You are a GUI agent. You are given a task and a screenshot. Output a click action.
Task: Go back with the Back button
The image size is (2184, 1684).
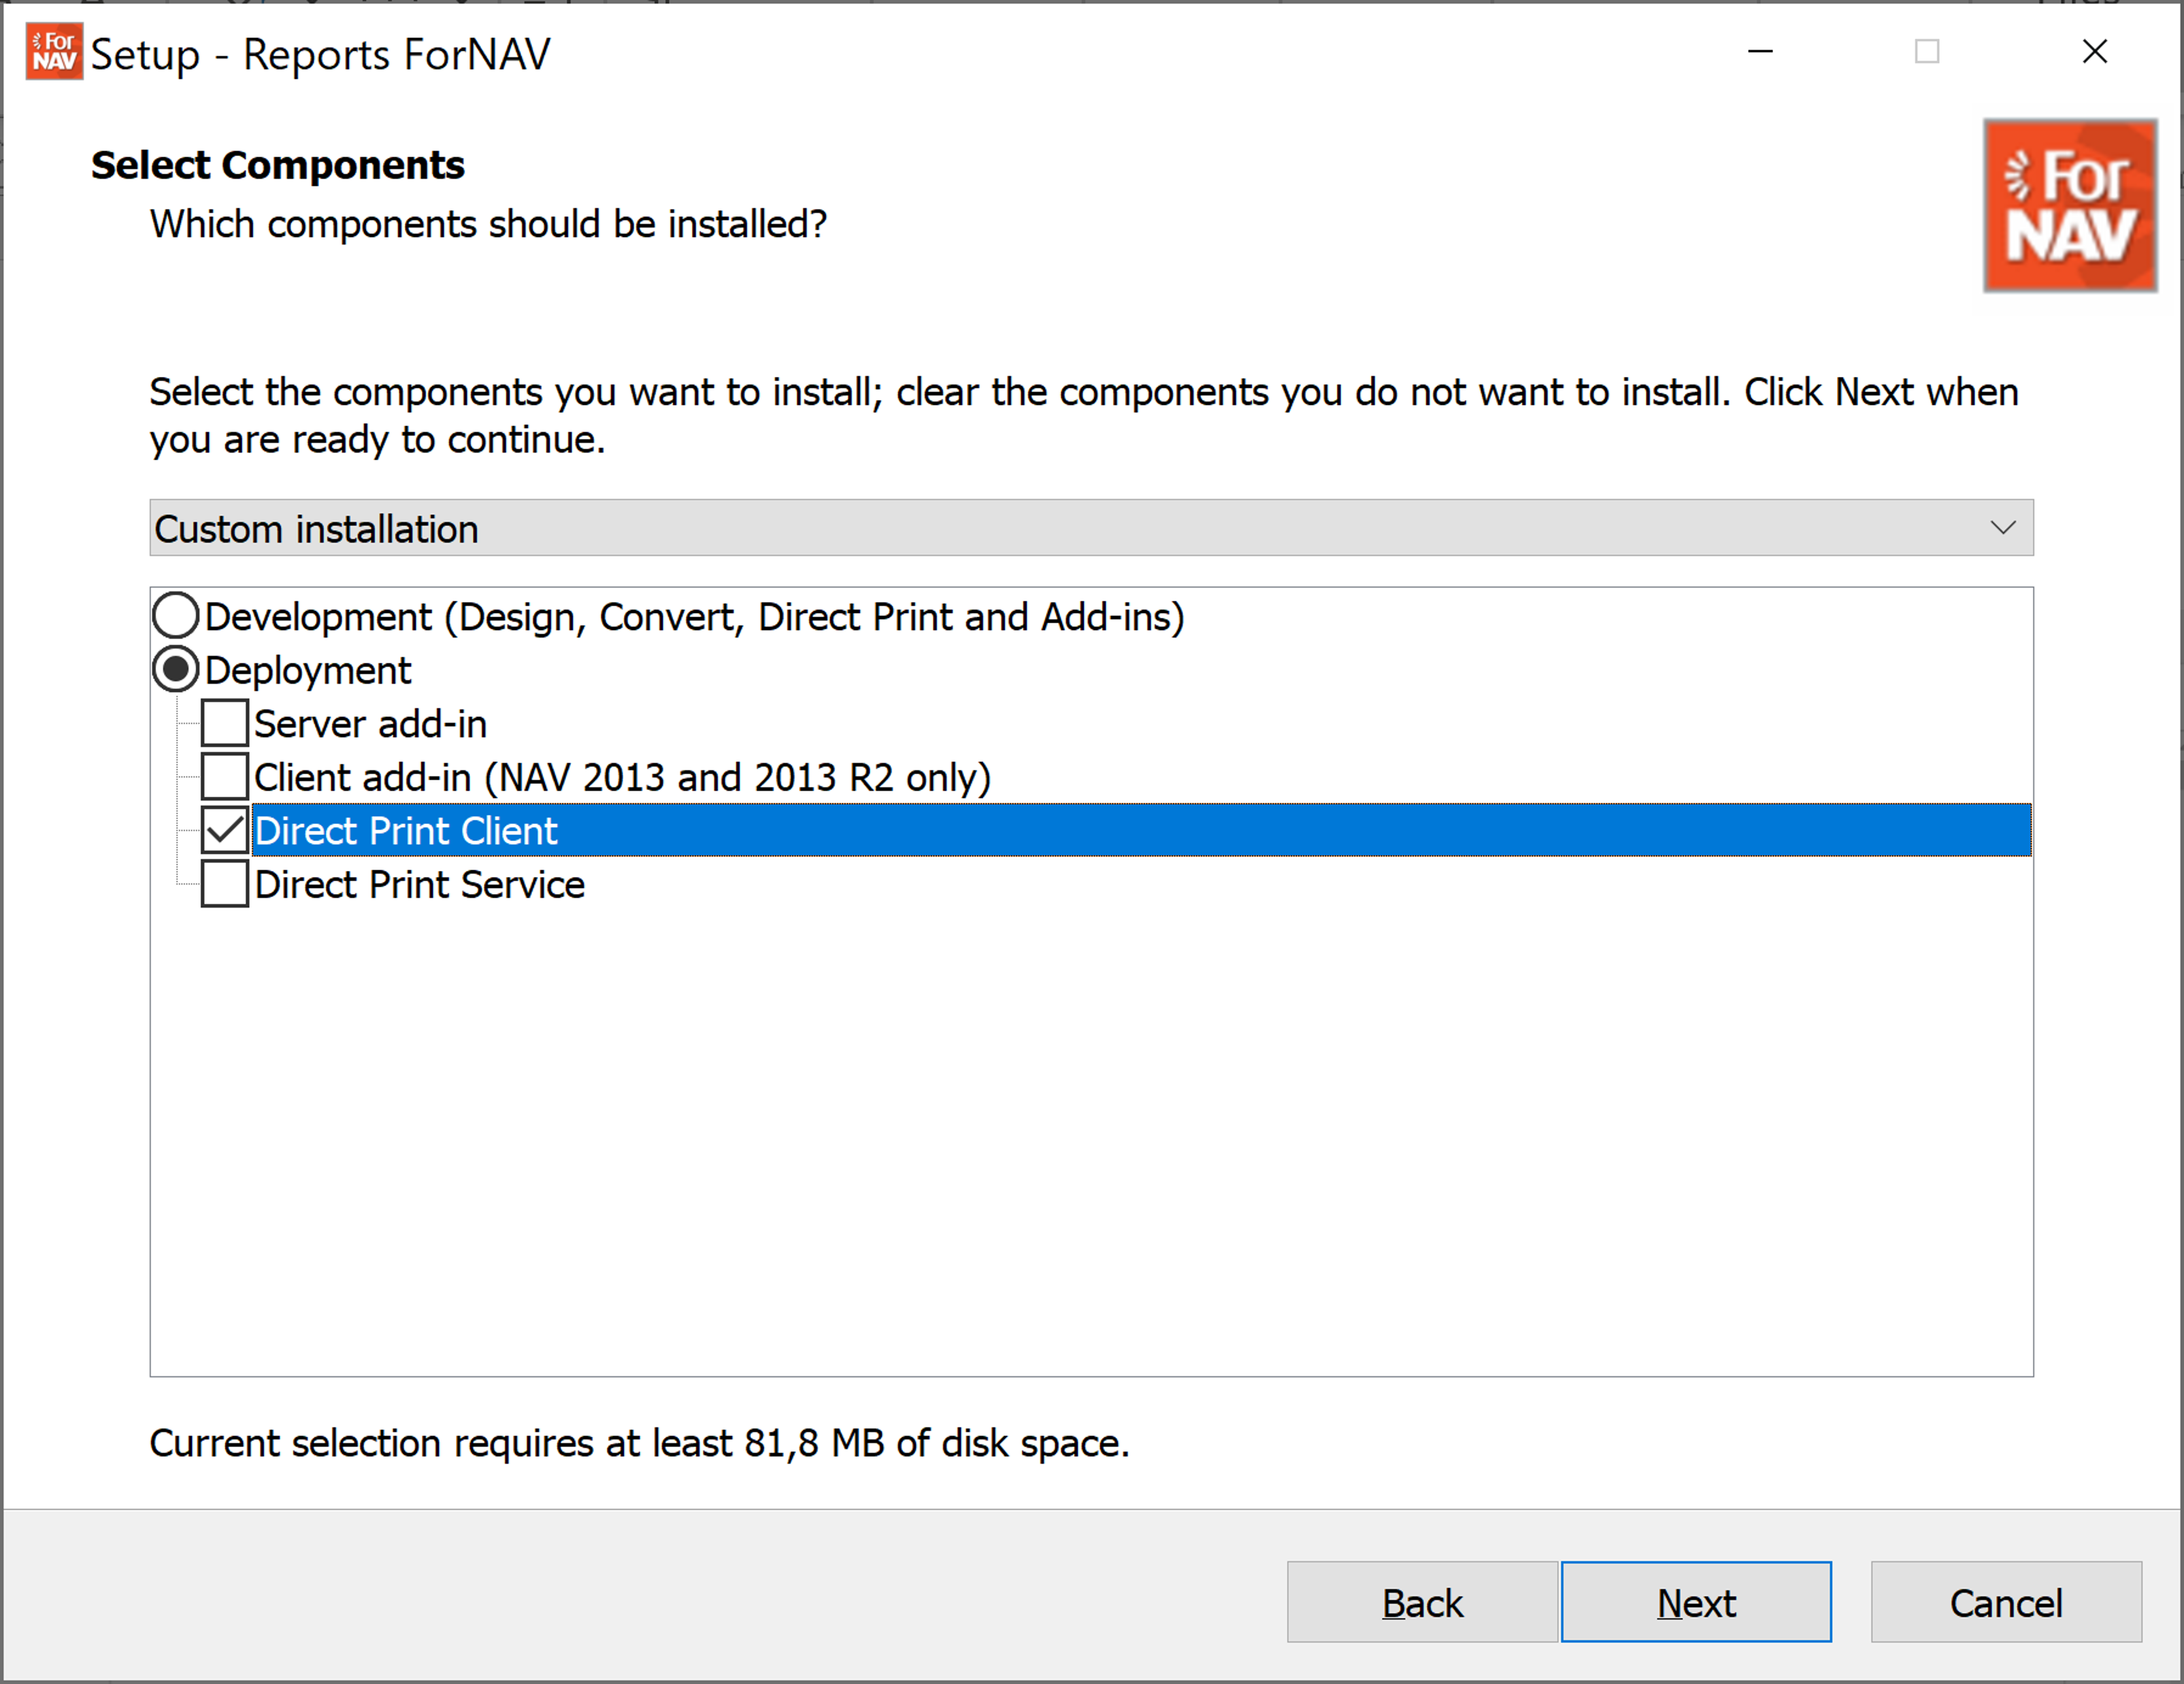point(1421,1602)
